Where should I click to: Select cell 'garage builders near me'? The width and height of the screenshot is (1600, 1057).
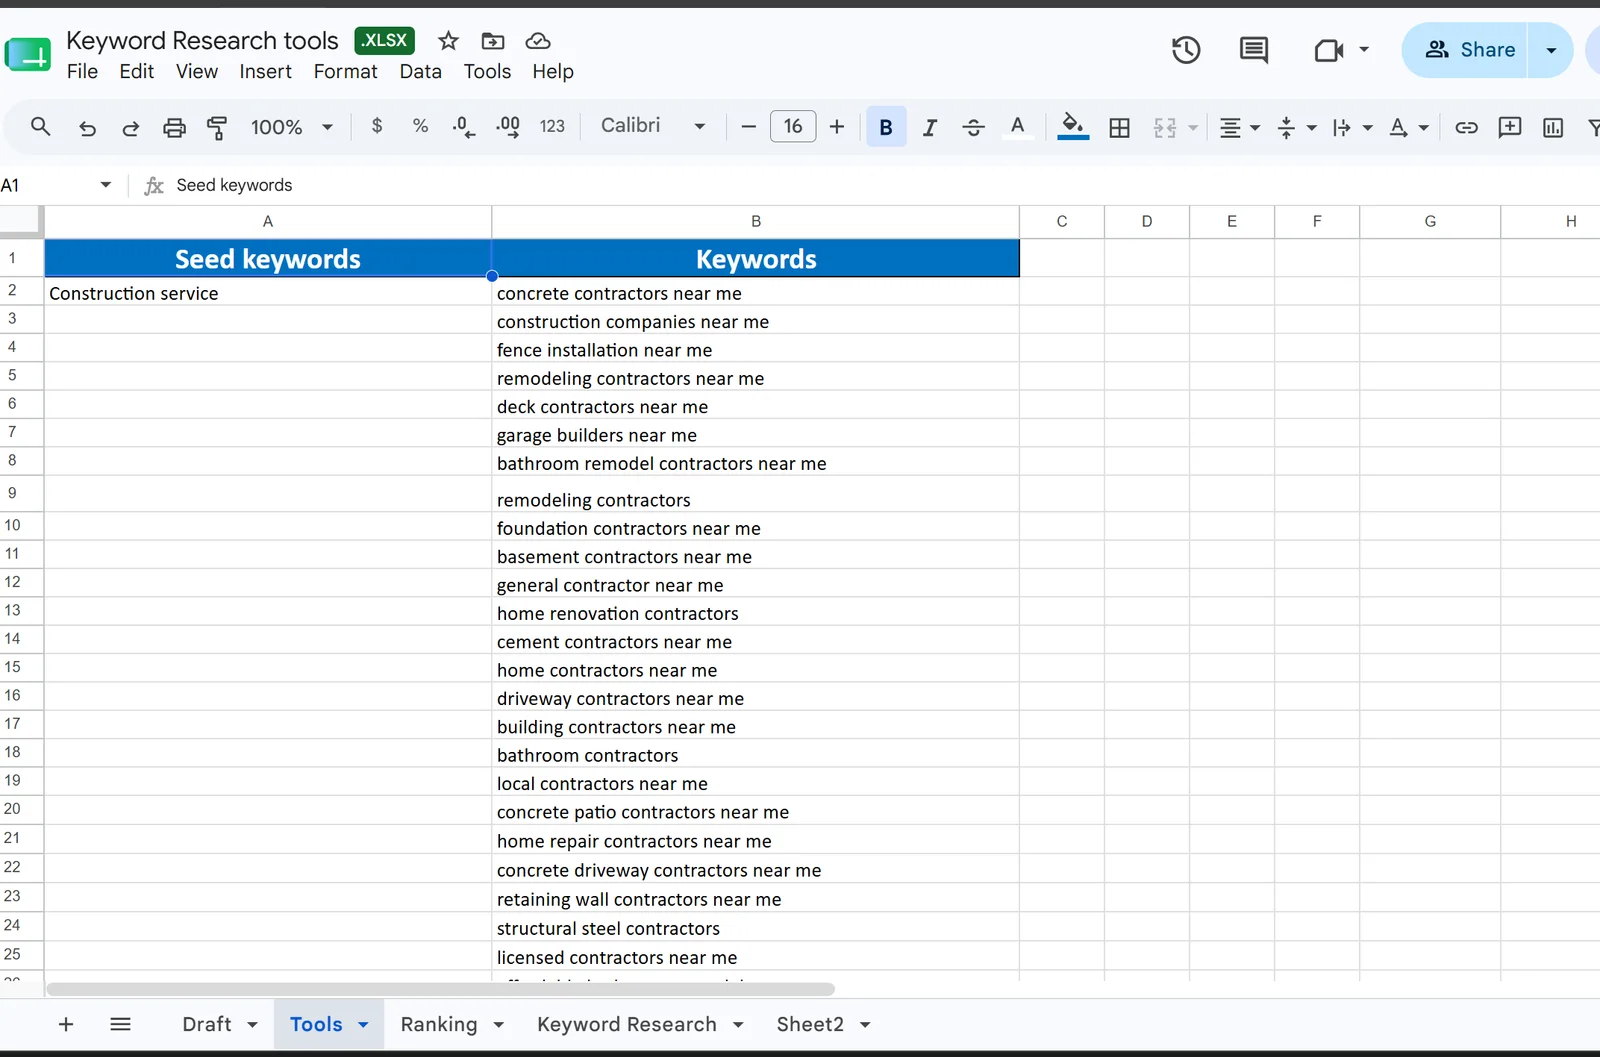click(x=756, y=435)
